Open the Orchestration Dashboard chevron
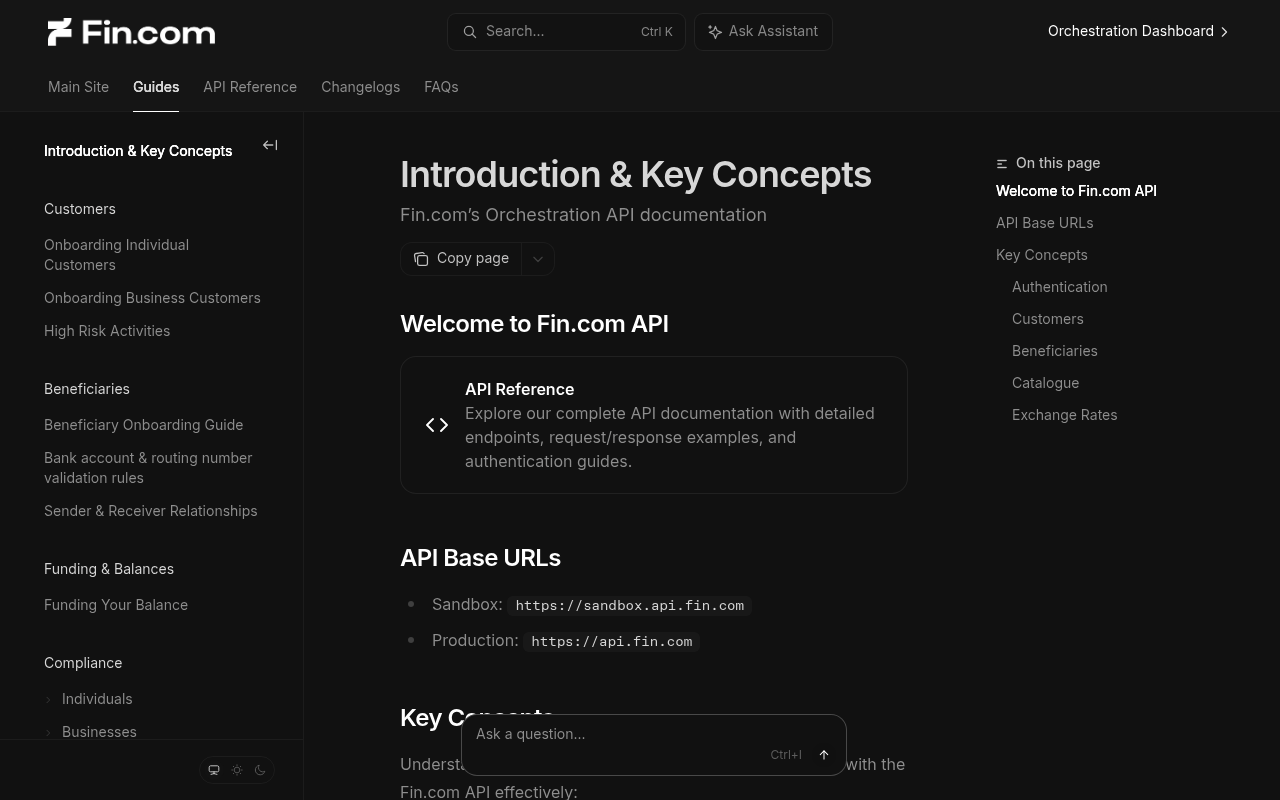This screenshot has width=1280, height=800. pyautogui.click(x=1225, y=32)
